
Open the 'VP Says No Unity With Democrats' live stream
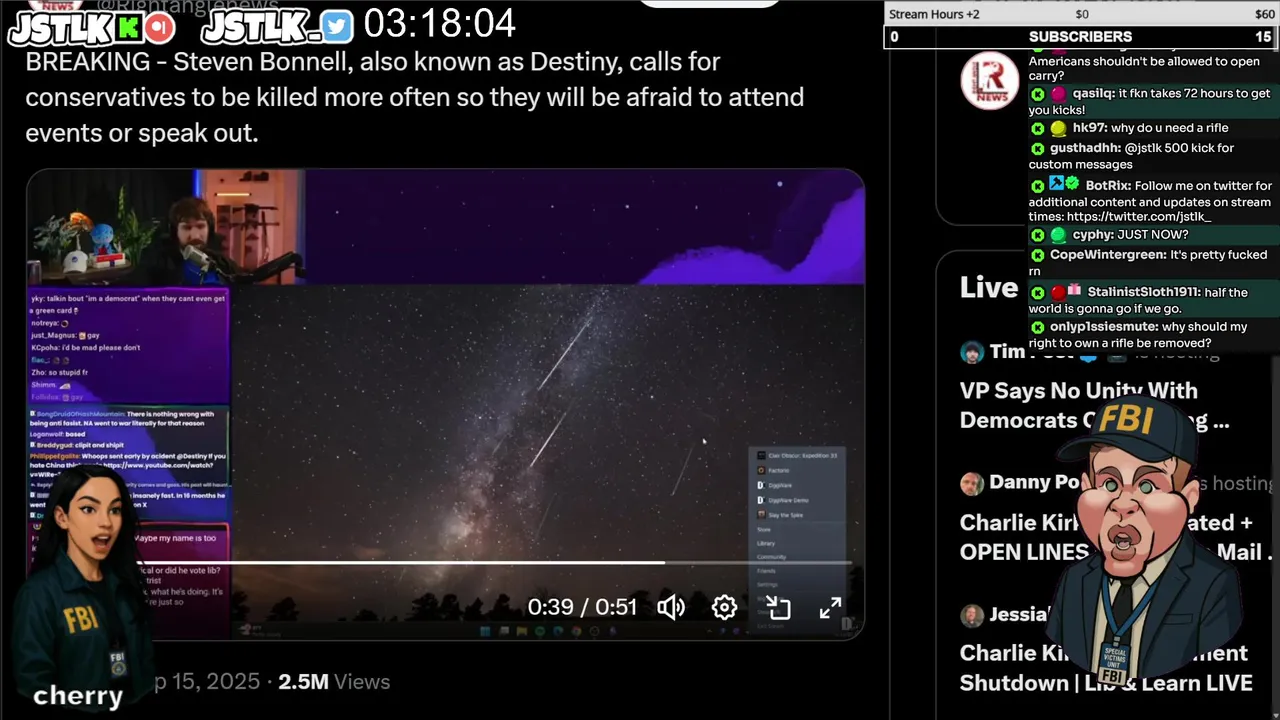click(x=1095, y=405)
